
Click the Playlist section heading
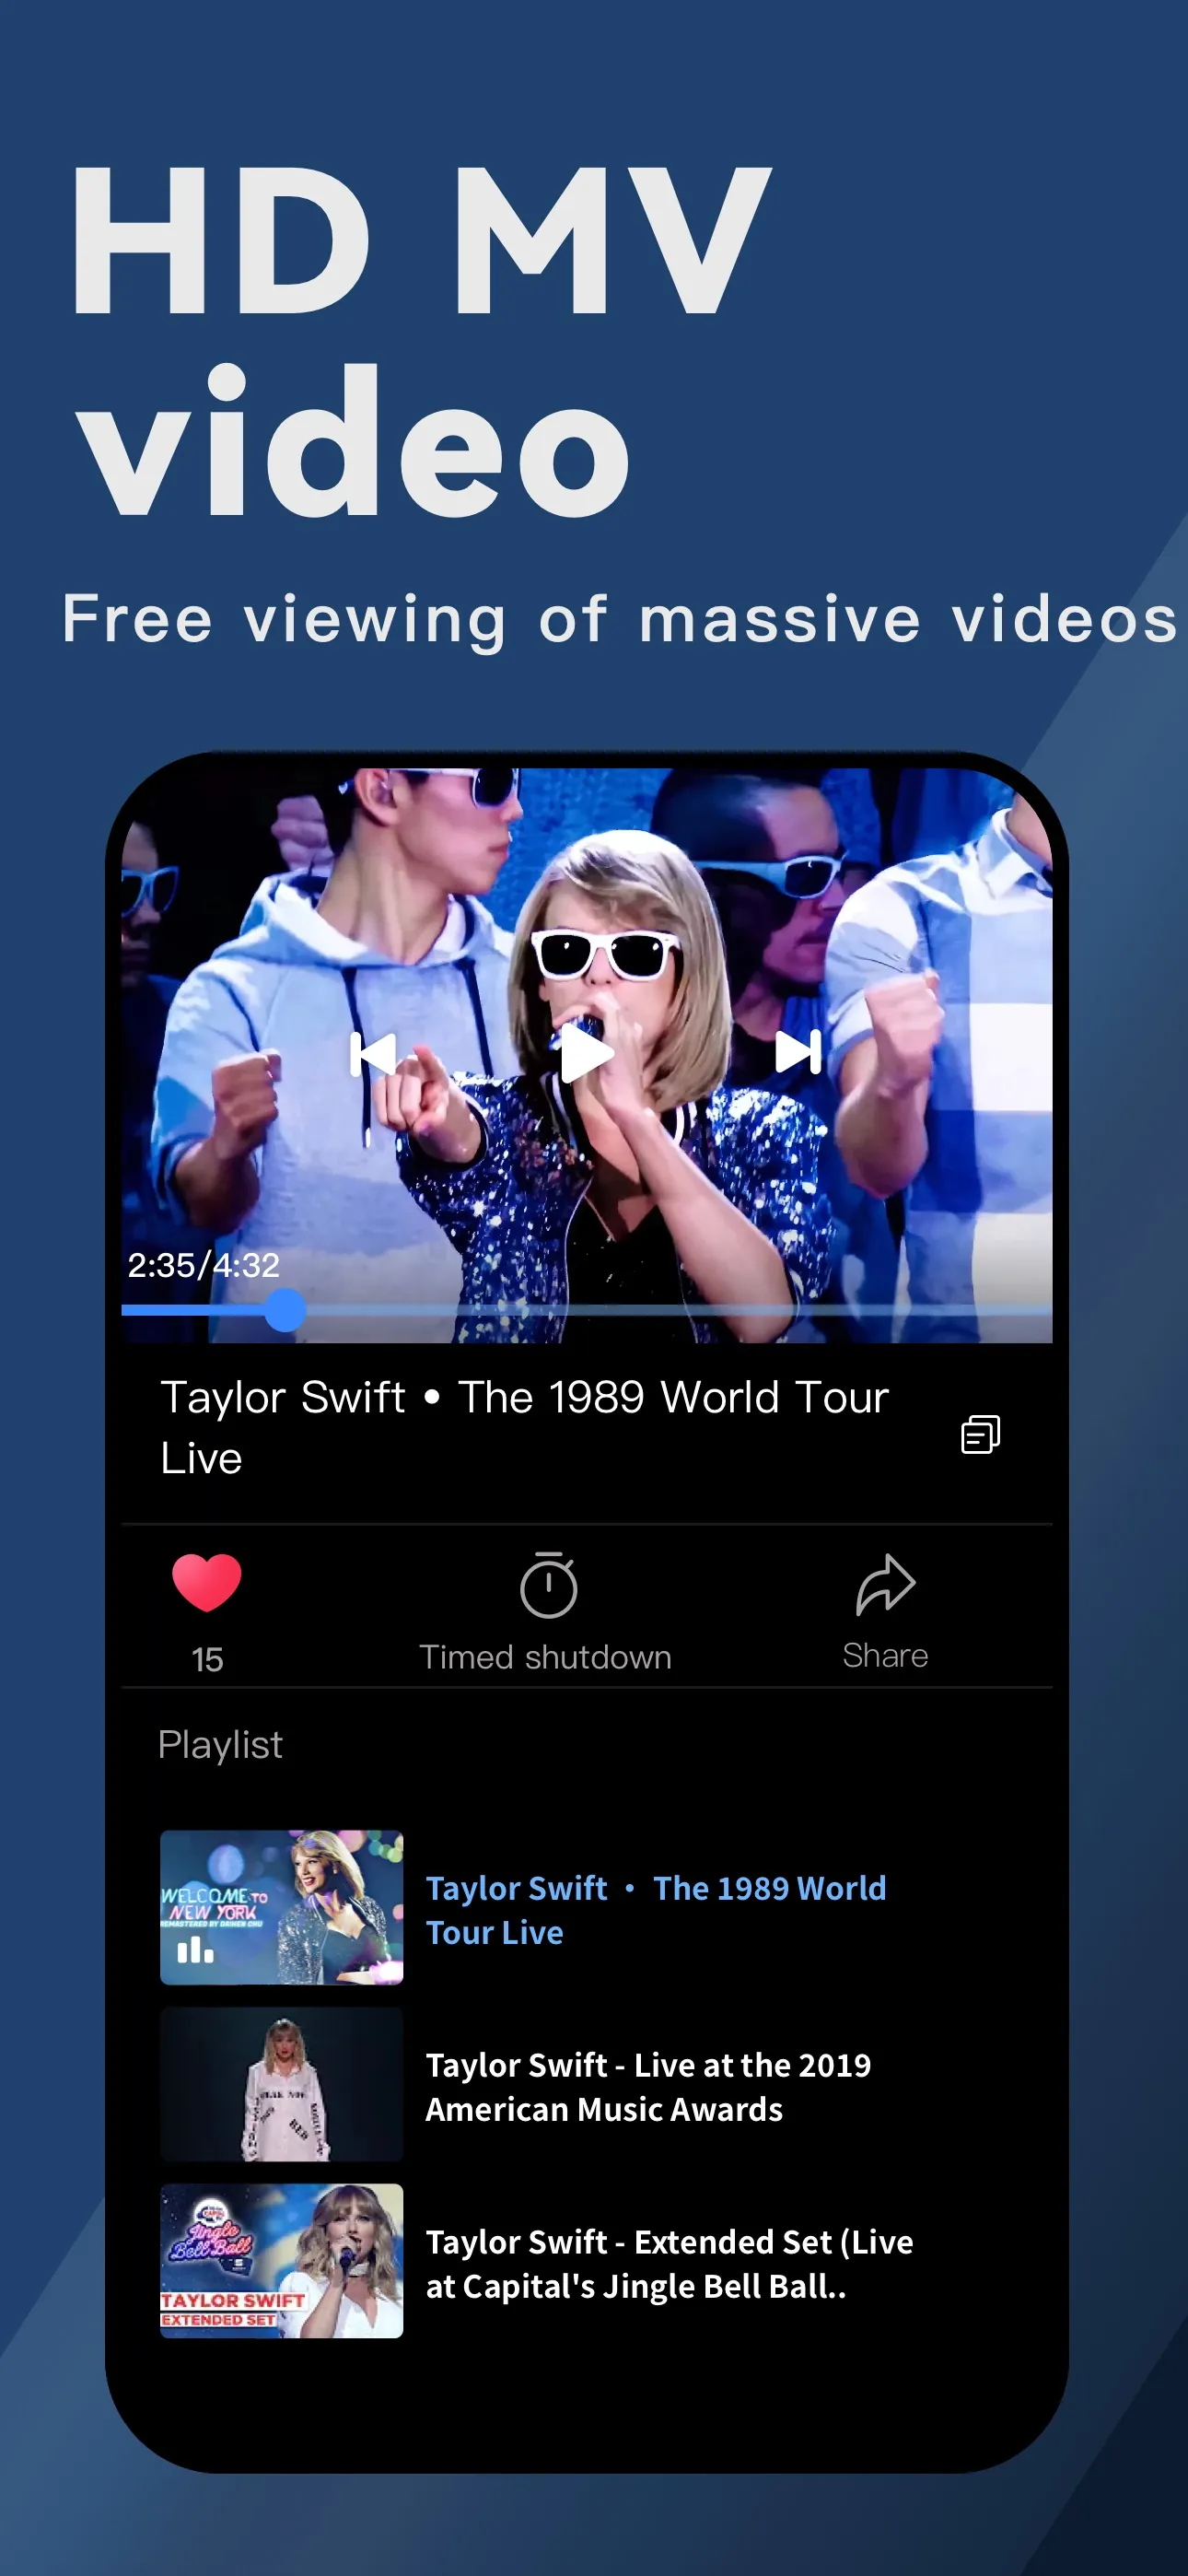[220, 1745]
